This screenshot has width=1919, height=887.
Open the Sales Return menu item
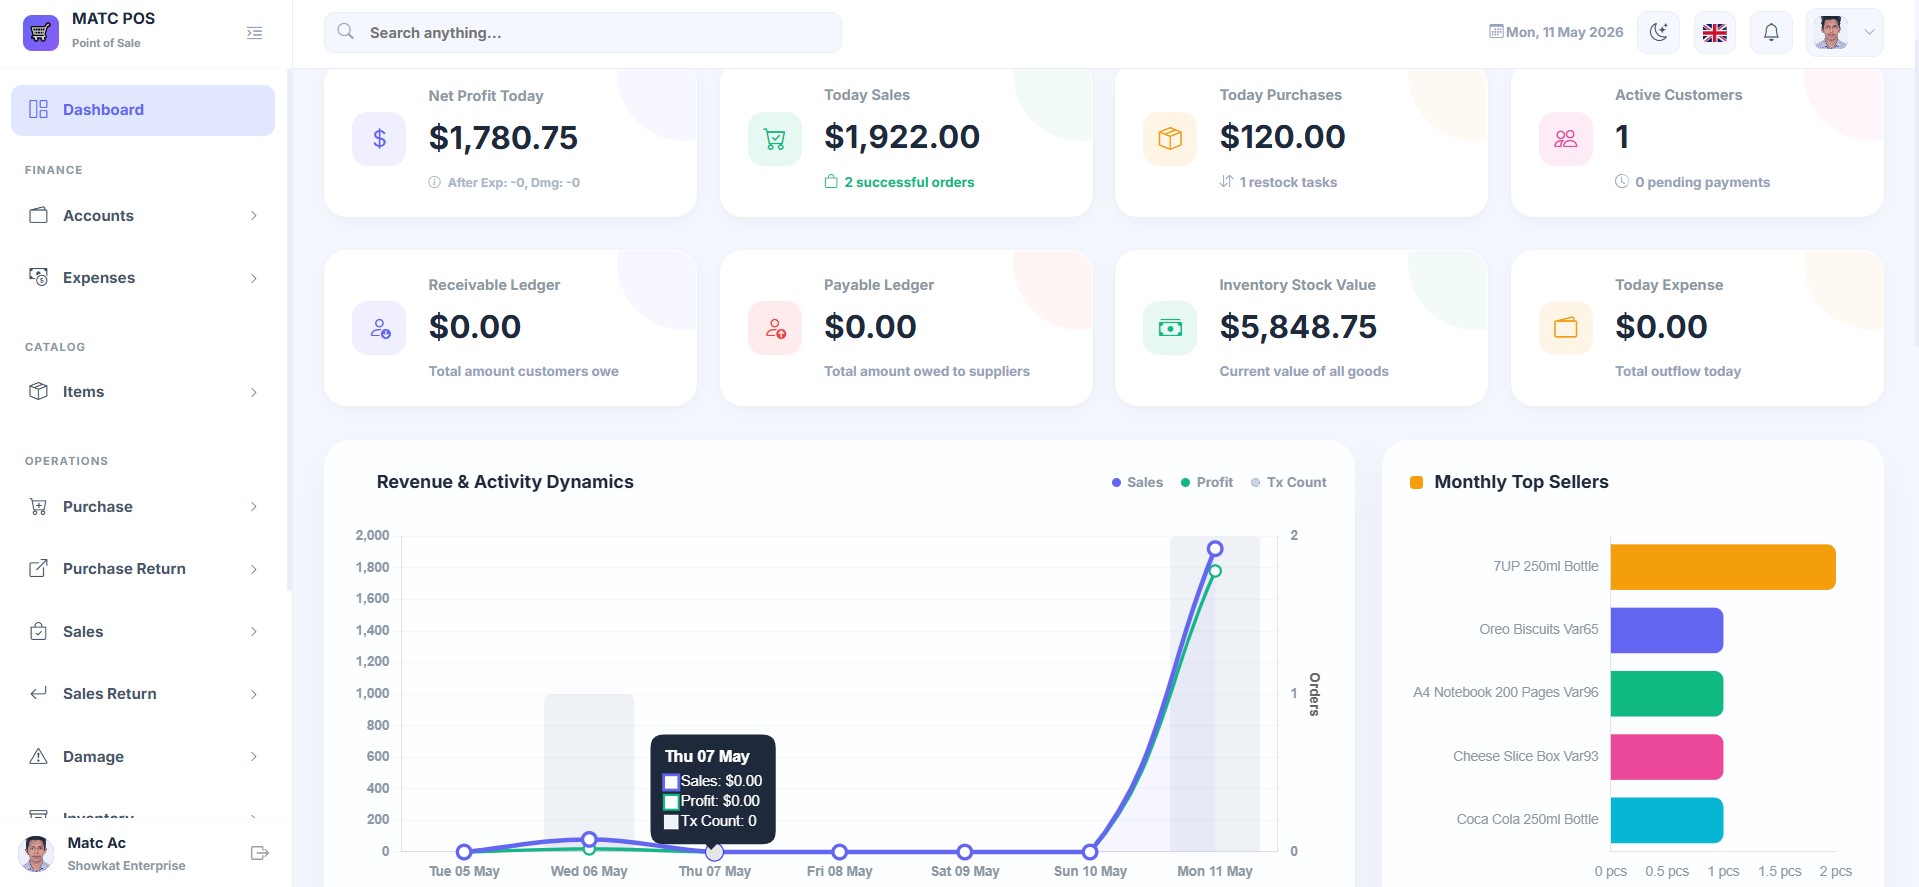coord(143,694)
